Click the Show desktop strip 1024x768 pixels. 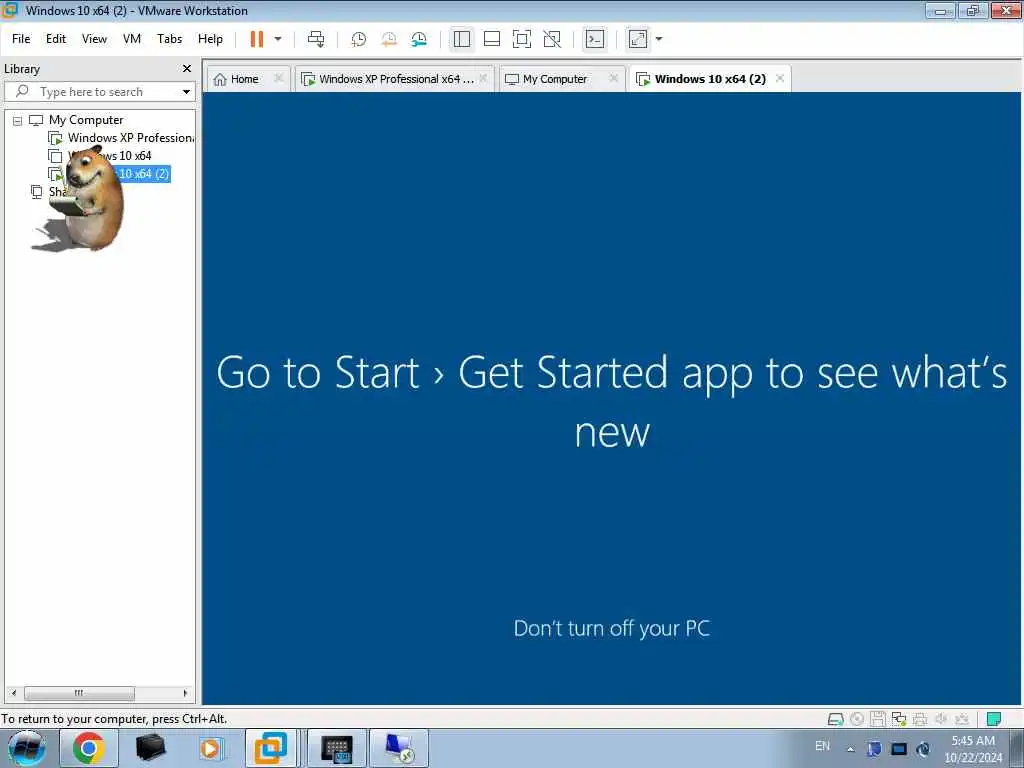tap(1017, 749)
